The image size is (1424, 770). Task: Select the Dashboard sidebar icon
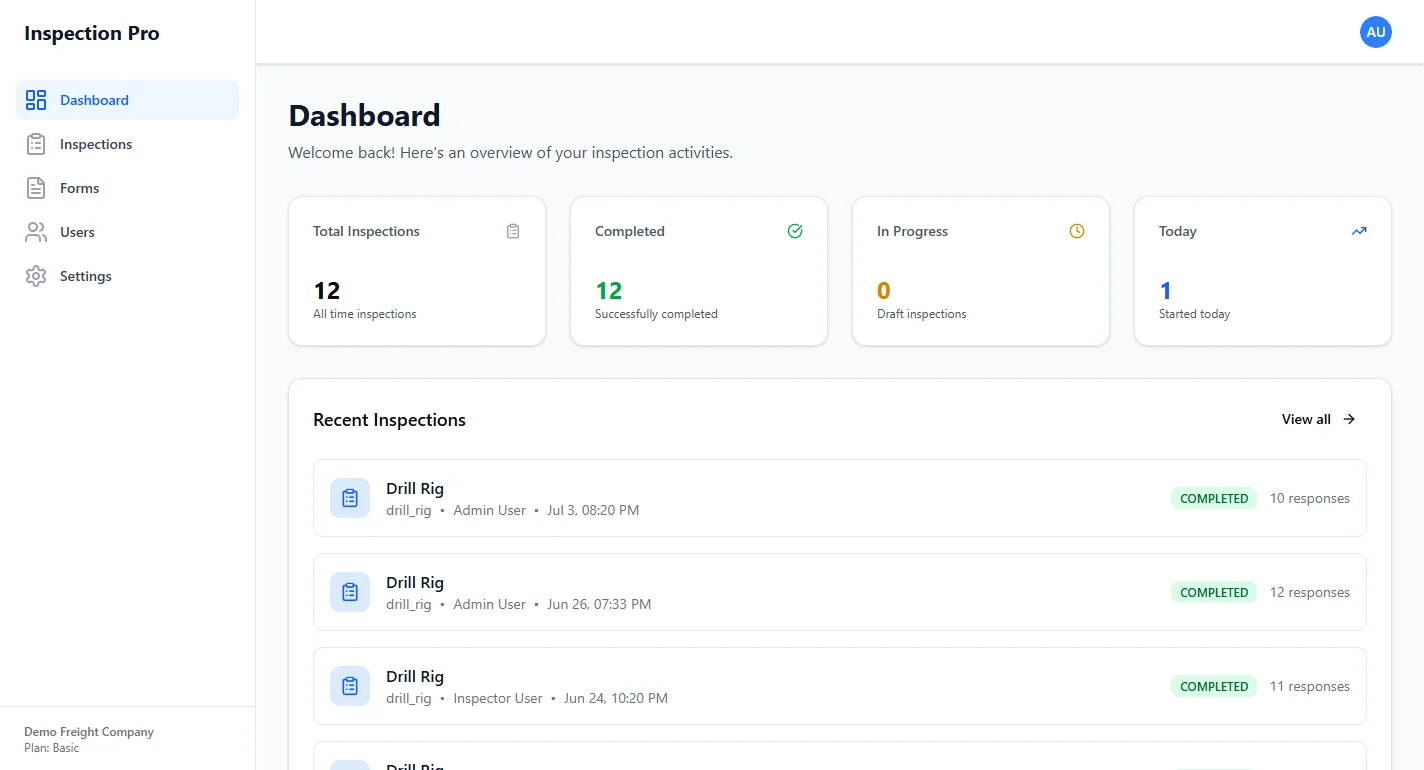coord(36,100)
